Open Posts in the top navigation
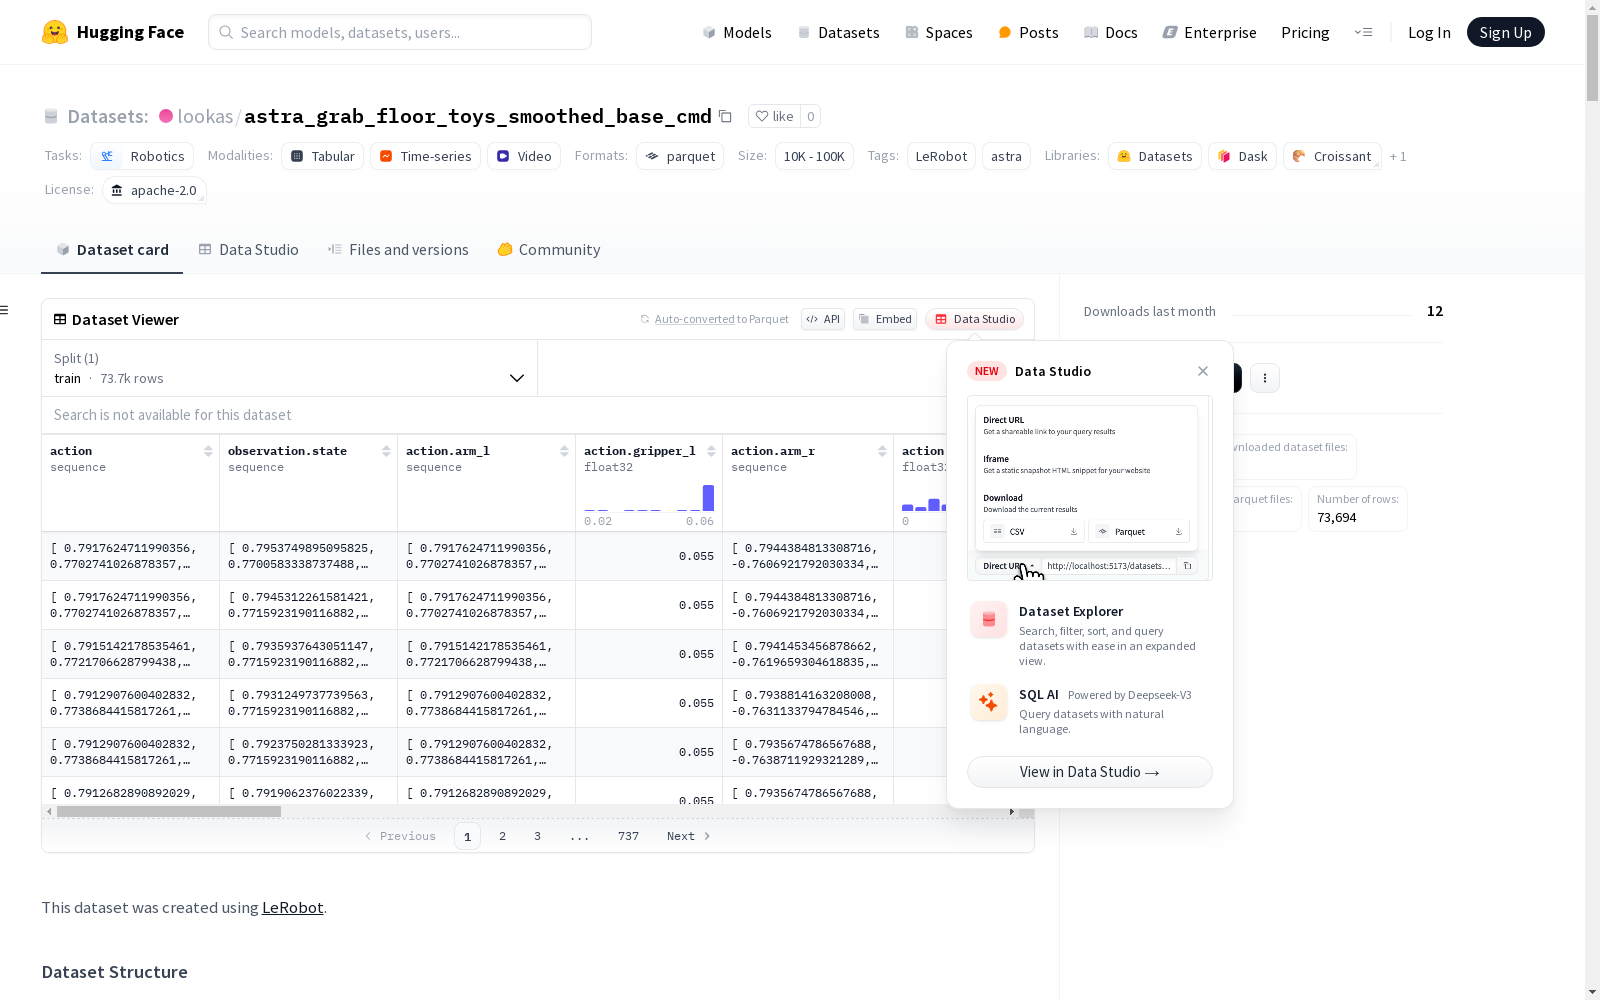 coord(1028,32)
